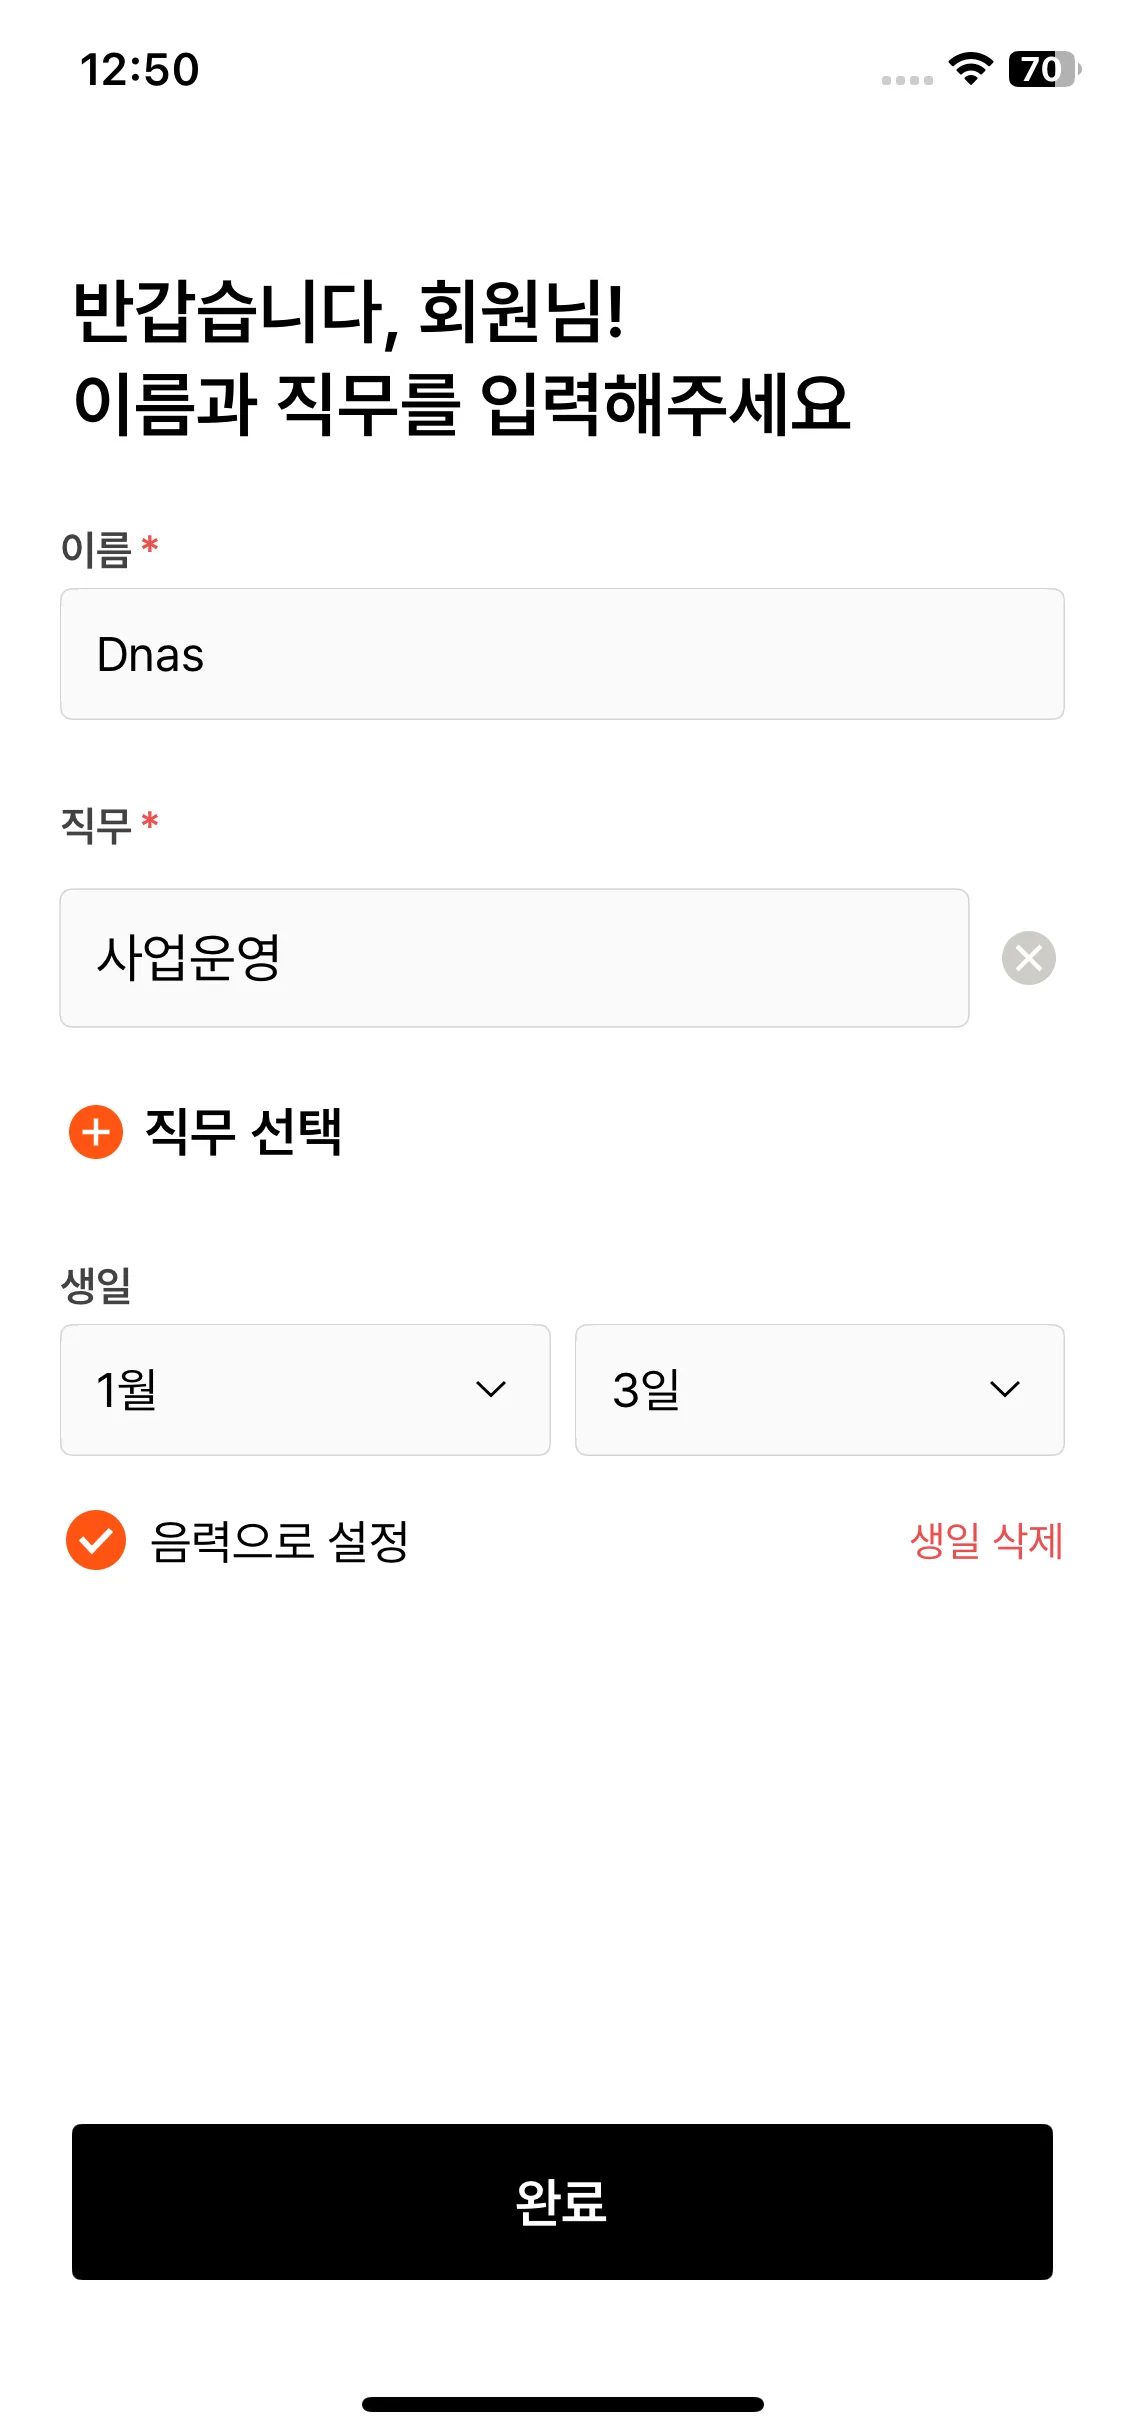Click the chevron arrow in the 1월 selector
Screen dimensions: 1125x2436
pyautogui.click(x=491, y=1389)
